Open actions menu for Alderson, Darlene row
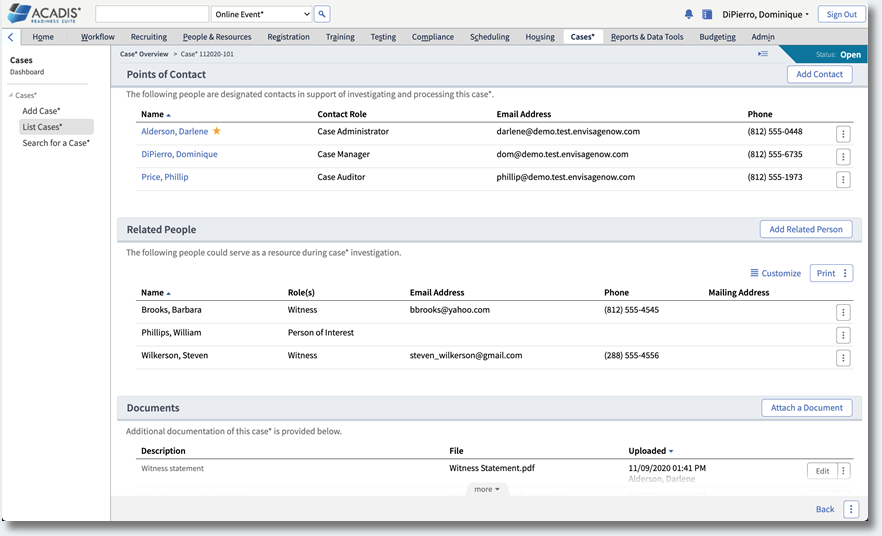 [843, 134]
